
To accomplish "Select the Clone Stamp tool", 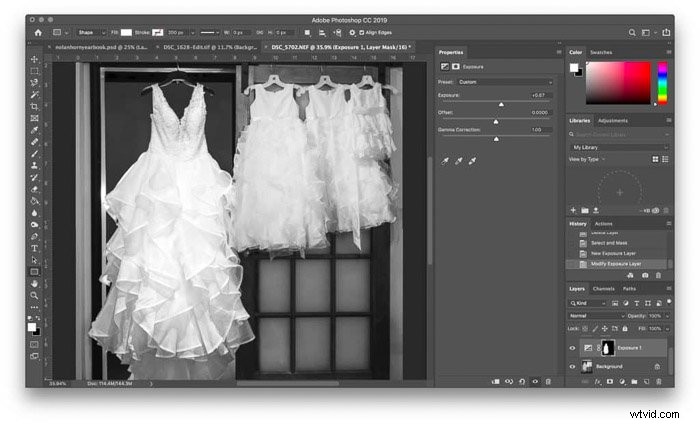I will point(34,166).
